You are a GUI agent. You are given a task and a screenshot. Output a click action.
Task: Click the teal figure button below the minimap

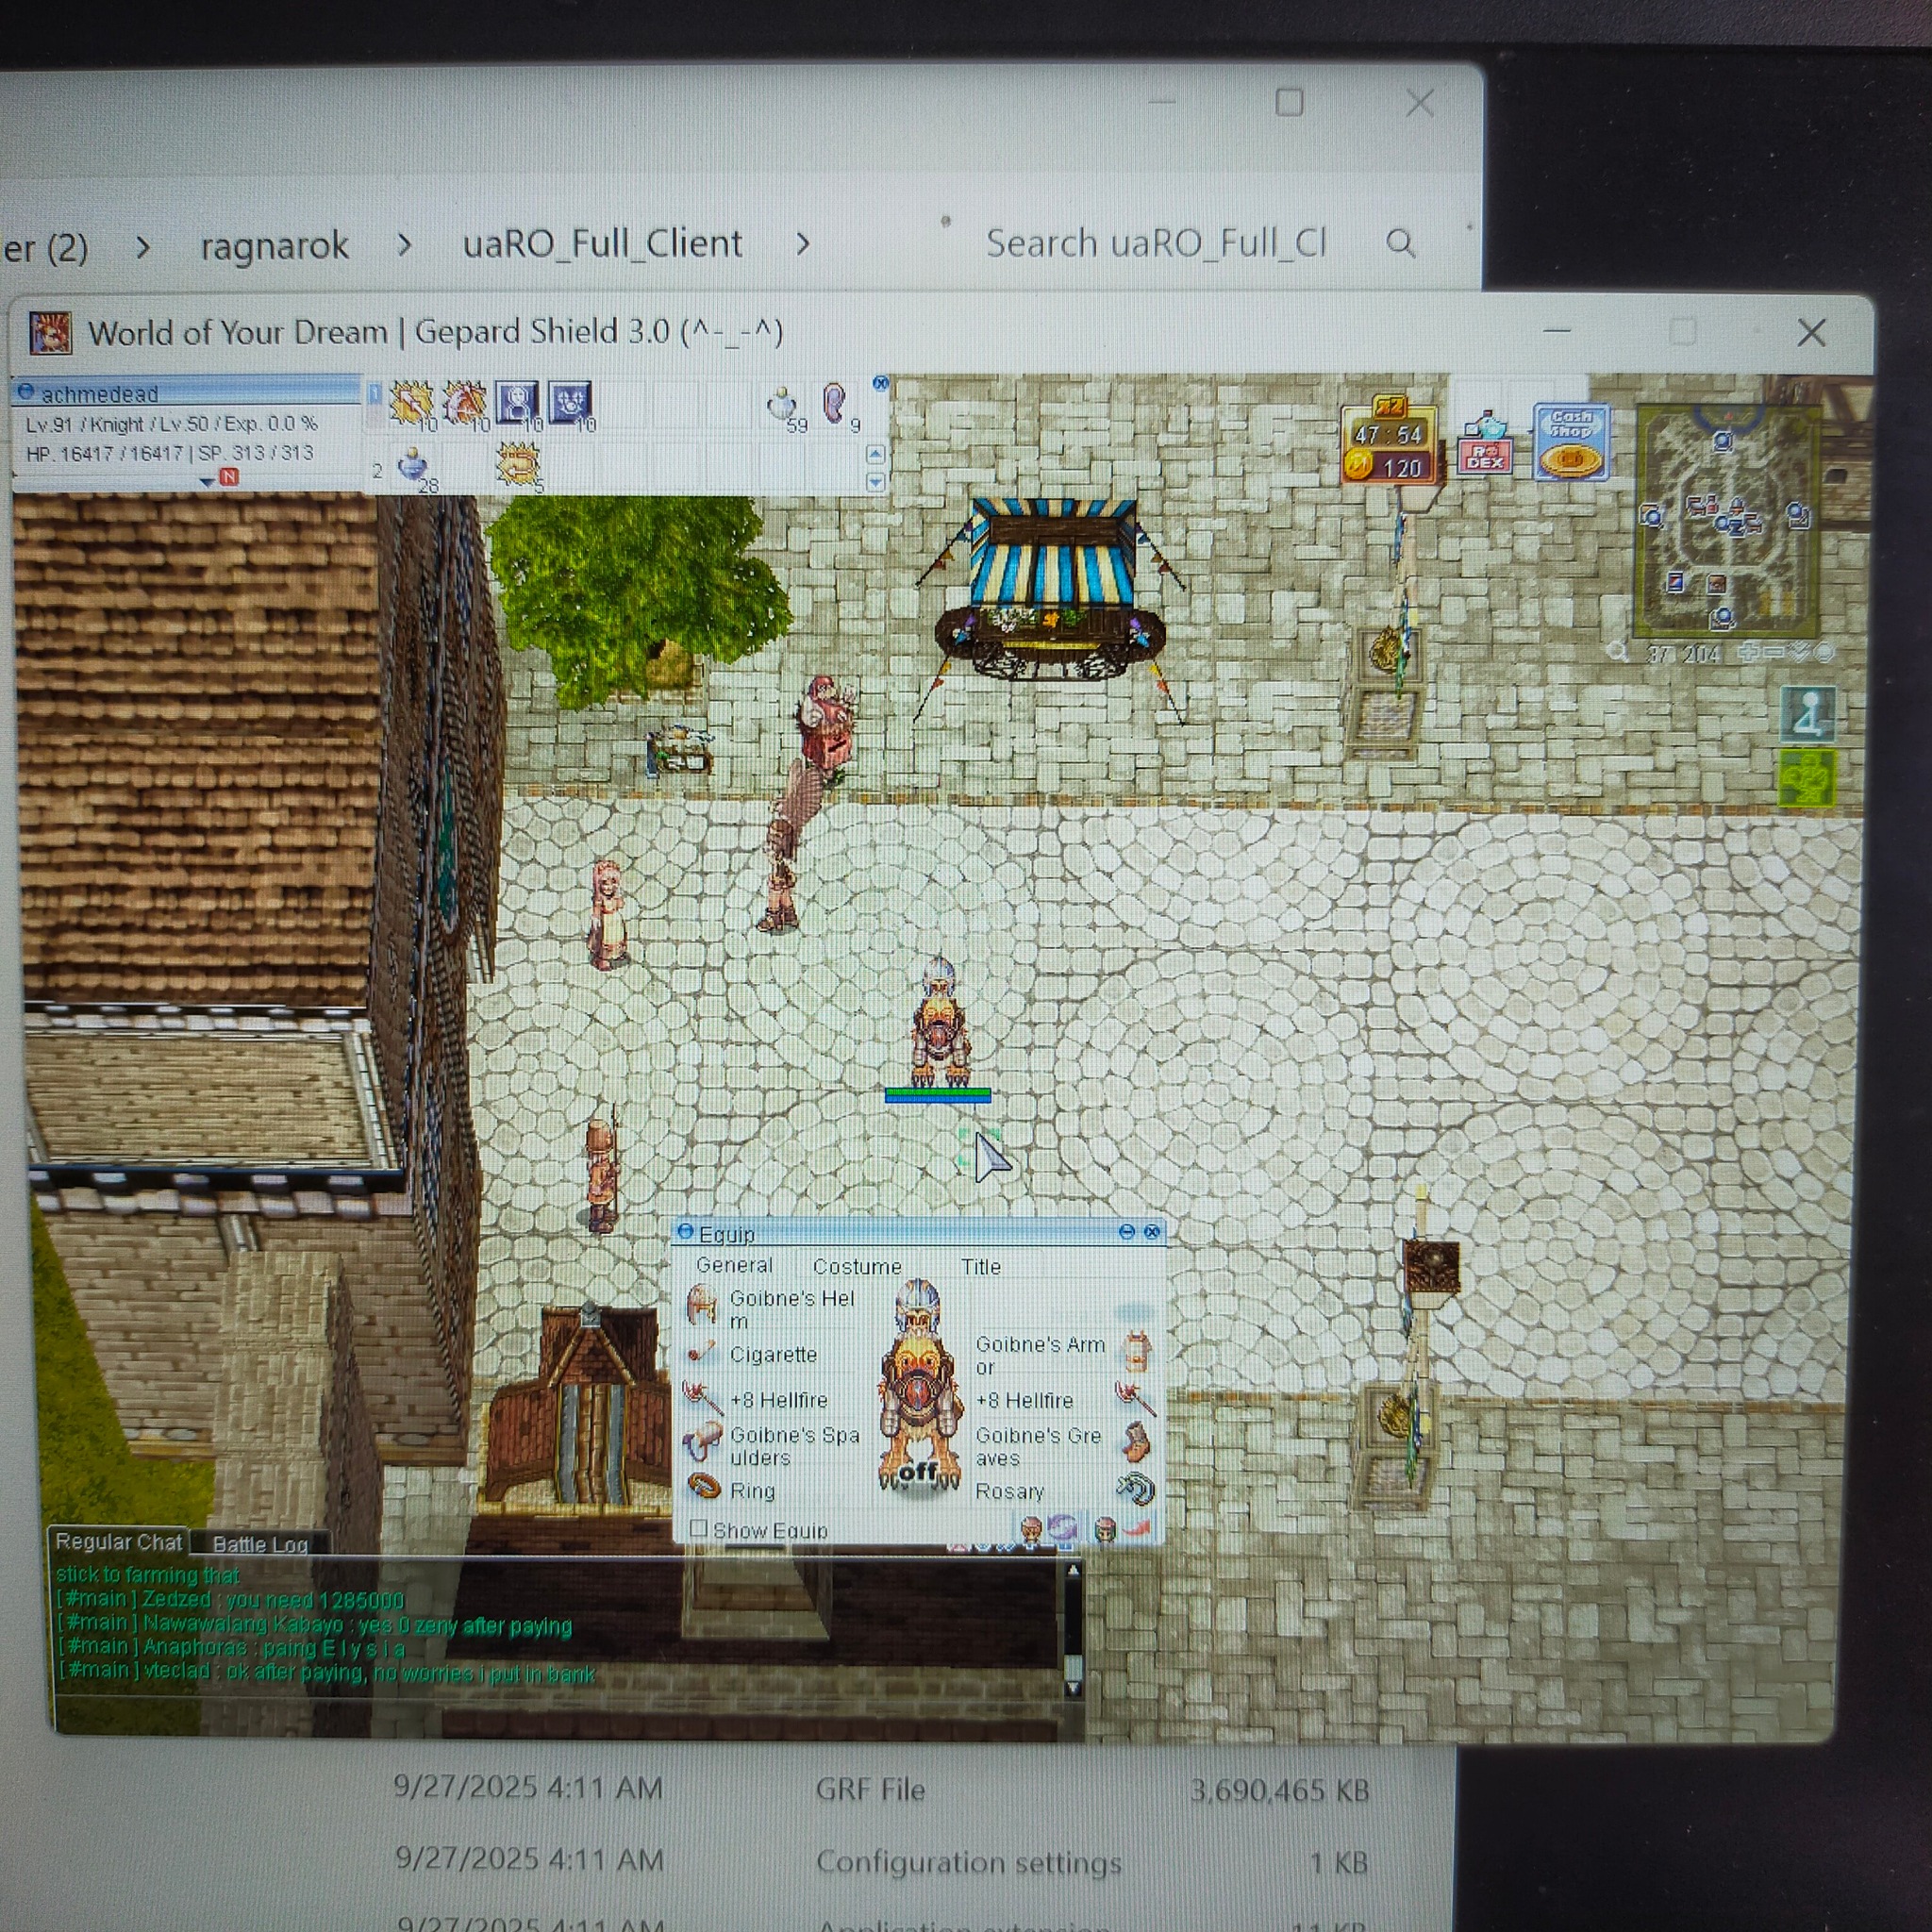tap(1808, 713)
